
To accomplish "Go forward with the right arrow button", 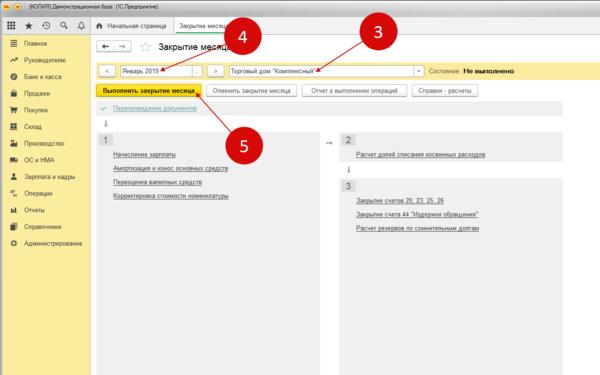I will tap(122, 46).
